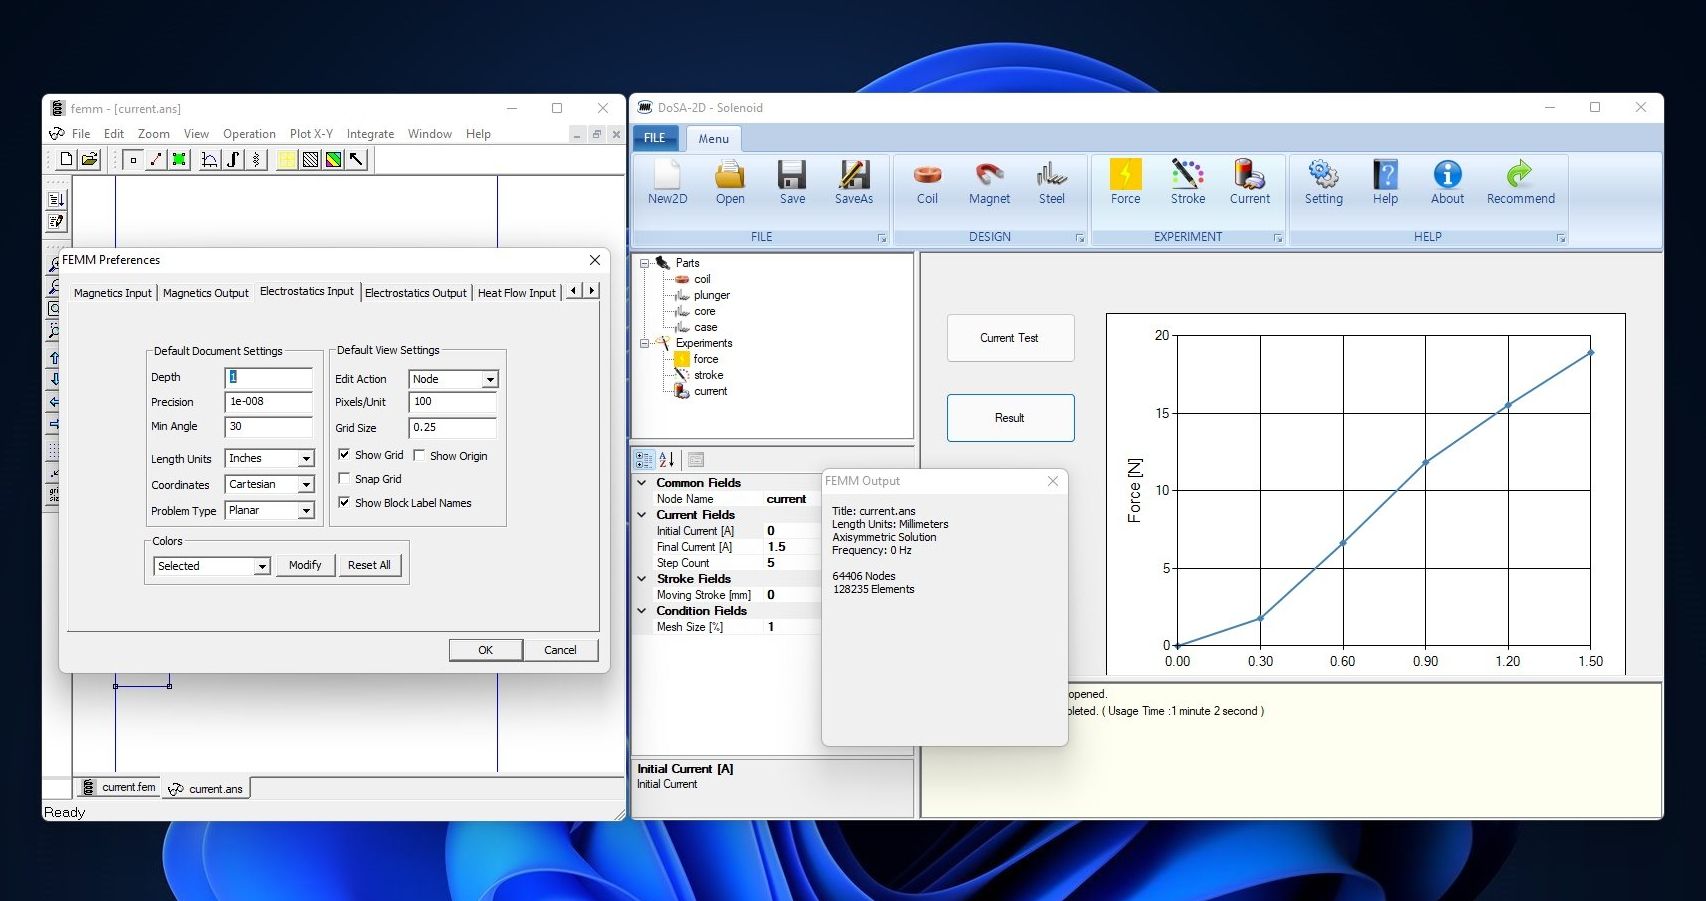
Task: Click the Grid Size input field
Action: click(x=453, y=427)
